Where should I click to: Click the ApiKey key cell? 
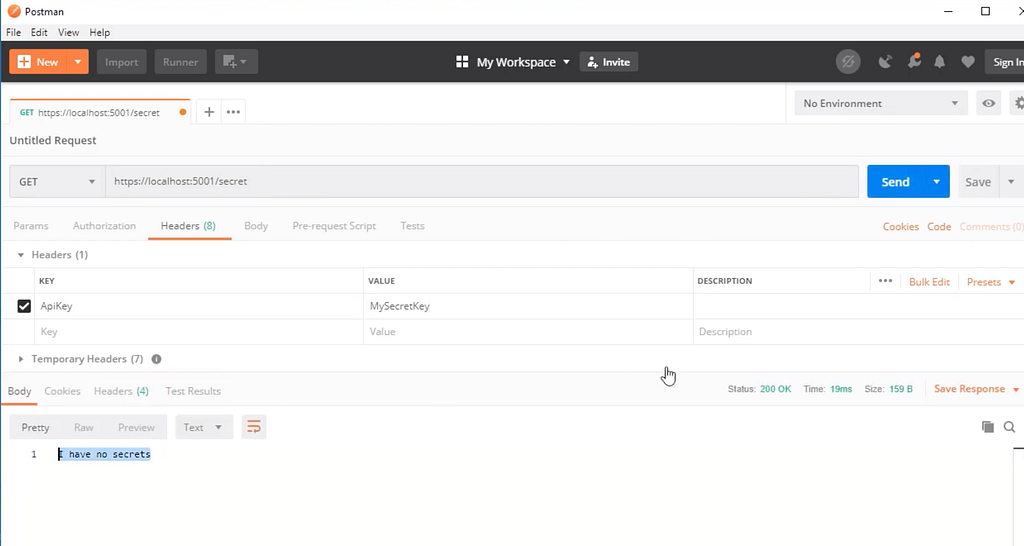[x=199, y=306]
